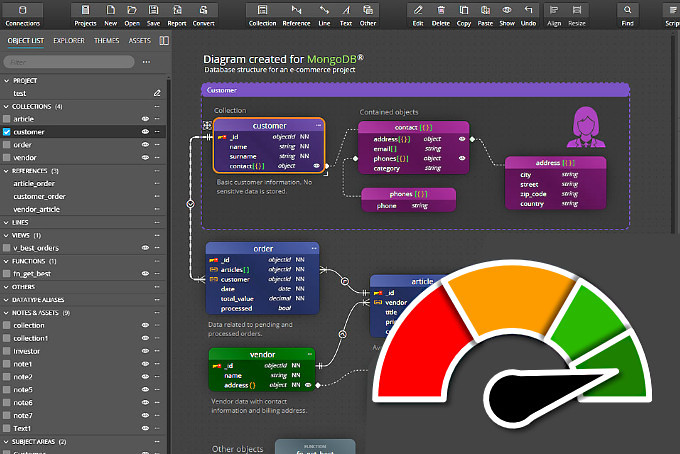This screenshot has height=454, width=680.
Task: Open filter options ellipsis menu
Action: pos(147,62)
